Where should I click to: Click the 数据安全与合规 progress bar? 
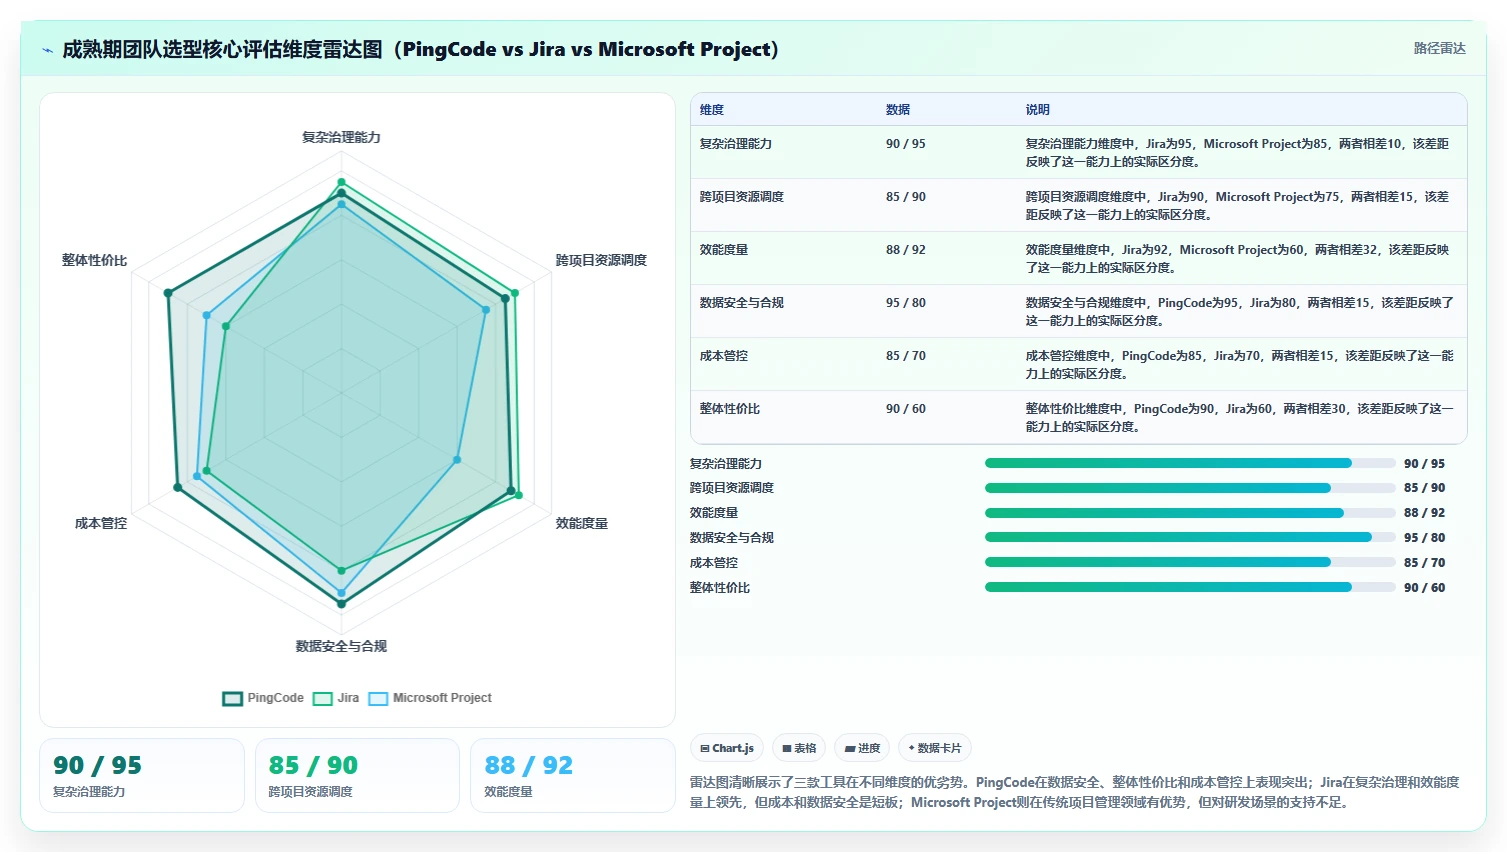coord(1190,538)
